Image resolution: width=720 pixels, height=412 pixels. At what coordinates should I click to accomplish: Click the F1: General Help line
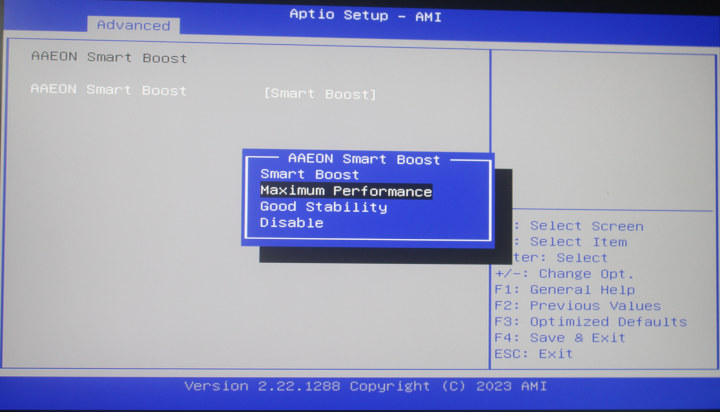click(x=565, y=290)
